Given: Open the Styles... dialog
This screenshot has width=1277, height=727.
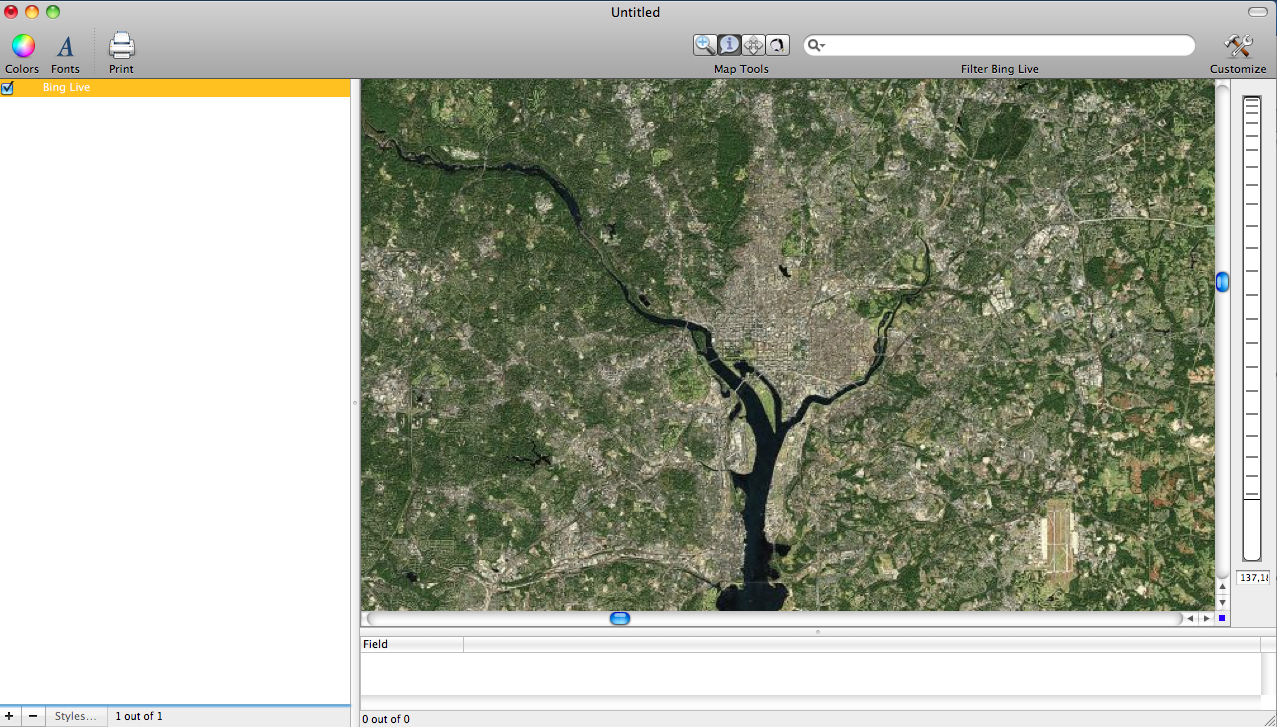Looking at the screenshot, I should click(x=75, y=716).
